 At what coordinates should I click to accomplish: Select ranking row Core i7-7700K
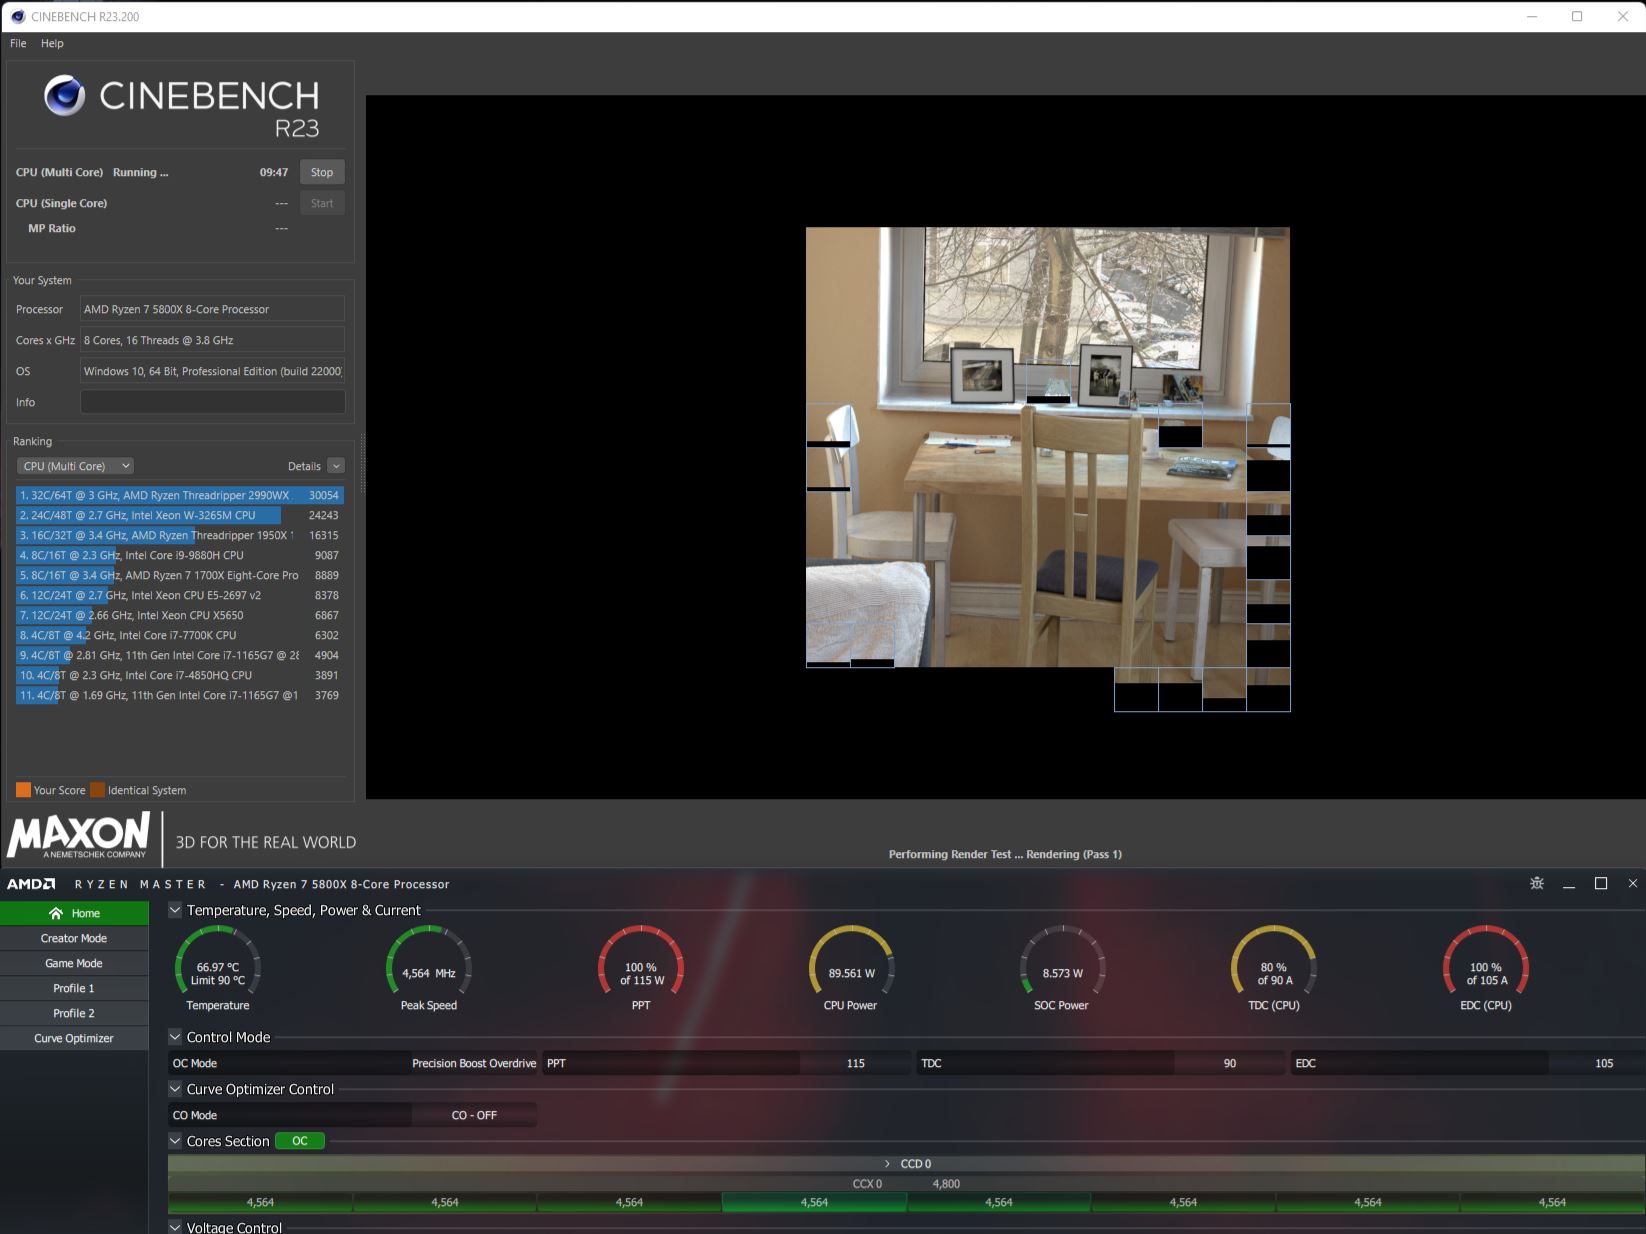click(x=179, y=635)
